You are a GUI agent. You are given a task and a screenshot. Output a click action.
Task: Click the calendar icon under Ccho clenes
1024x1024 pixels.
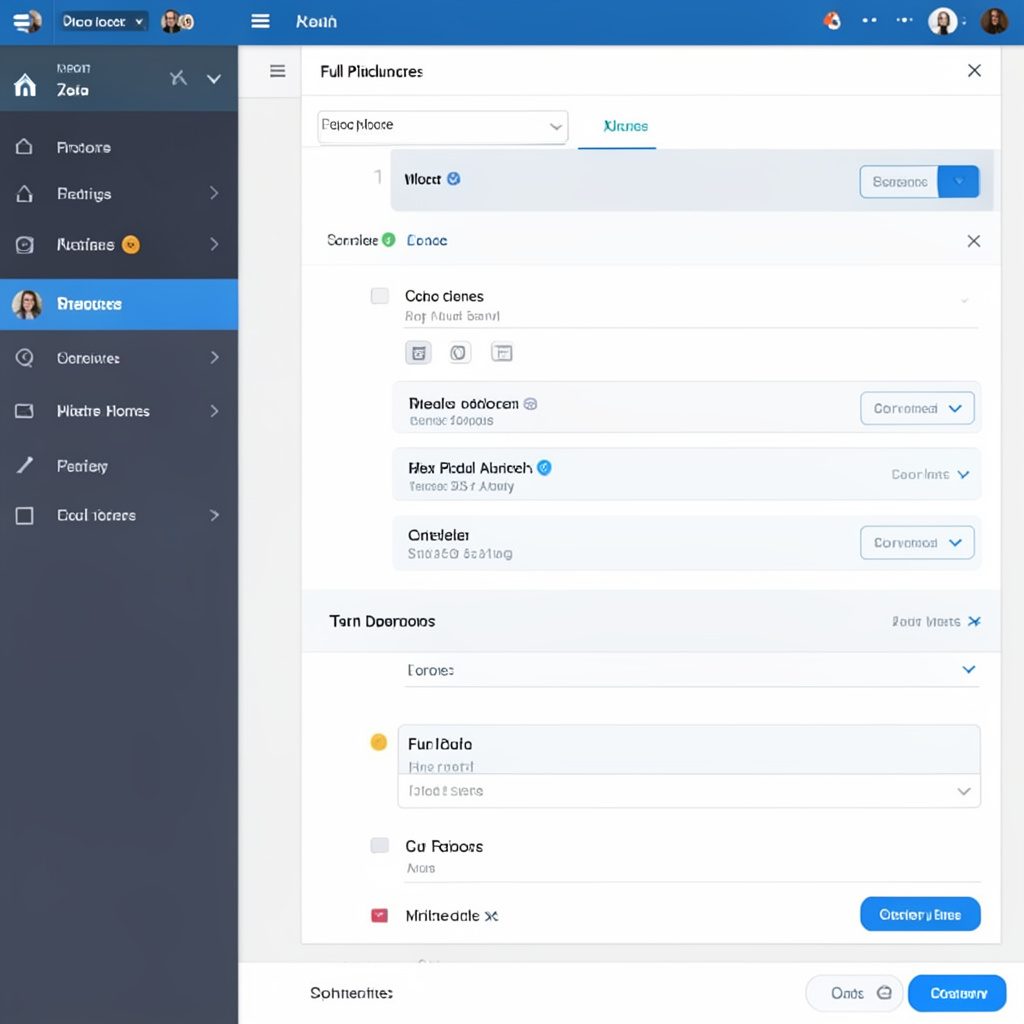coord(419,353)
